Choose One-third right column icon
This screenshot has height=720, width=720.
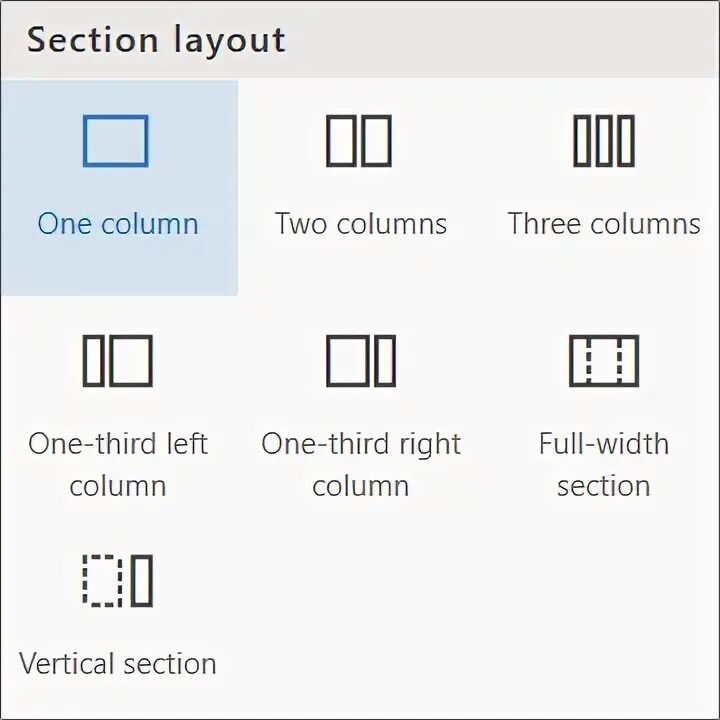click(x=360, y=361)
